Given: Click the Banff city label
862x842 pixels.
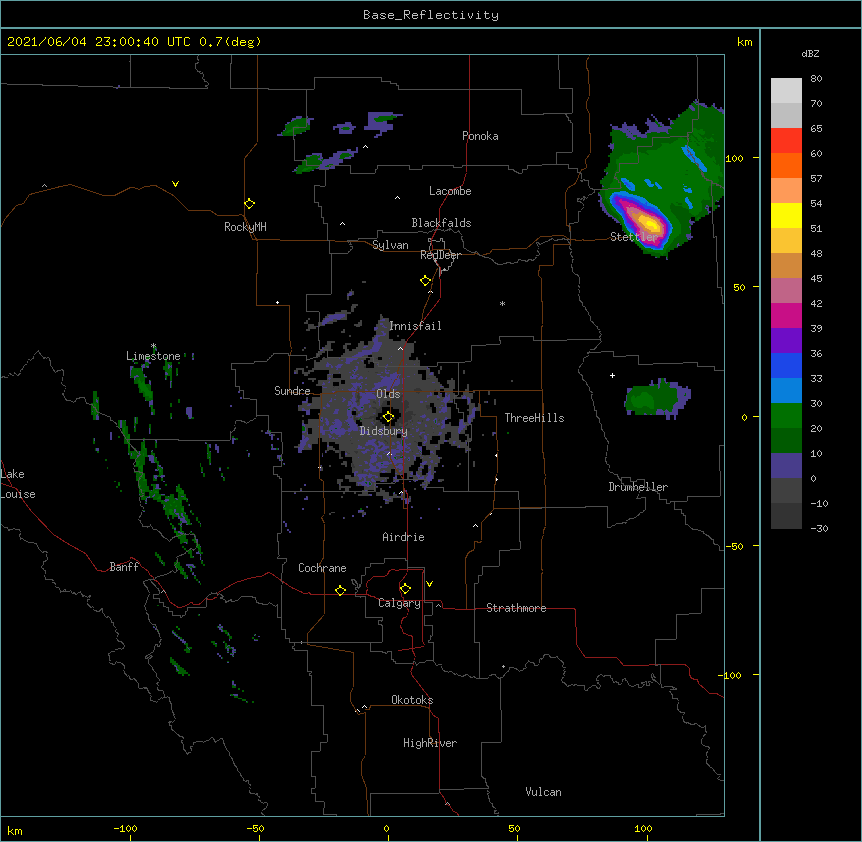Looking at the screenshot, I should [x=124, y=567].
